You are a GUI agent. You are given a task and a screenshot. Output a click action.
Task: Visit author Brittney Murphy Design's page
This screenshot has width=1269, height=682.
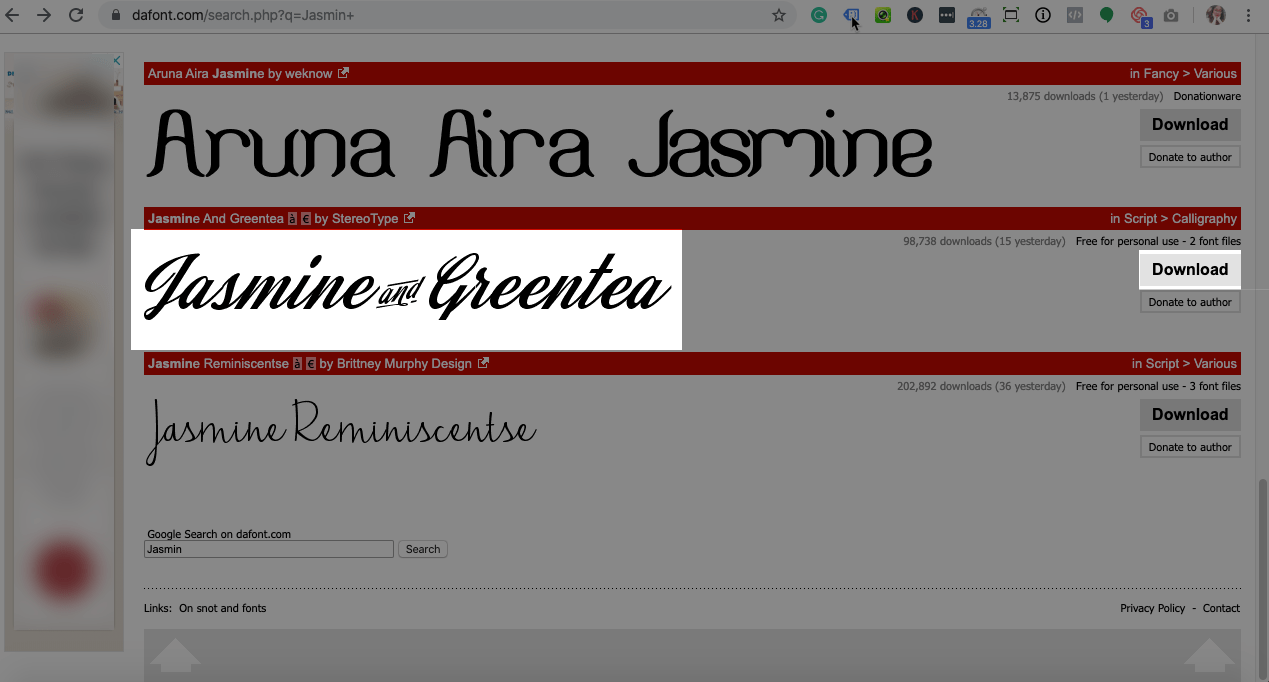[404, 363]
